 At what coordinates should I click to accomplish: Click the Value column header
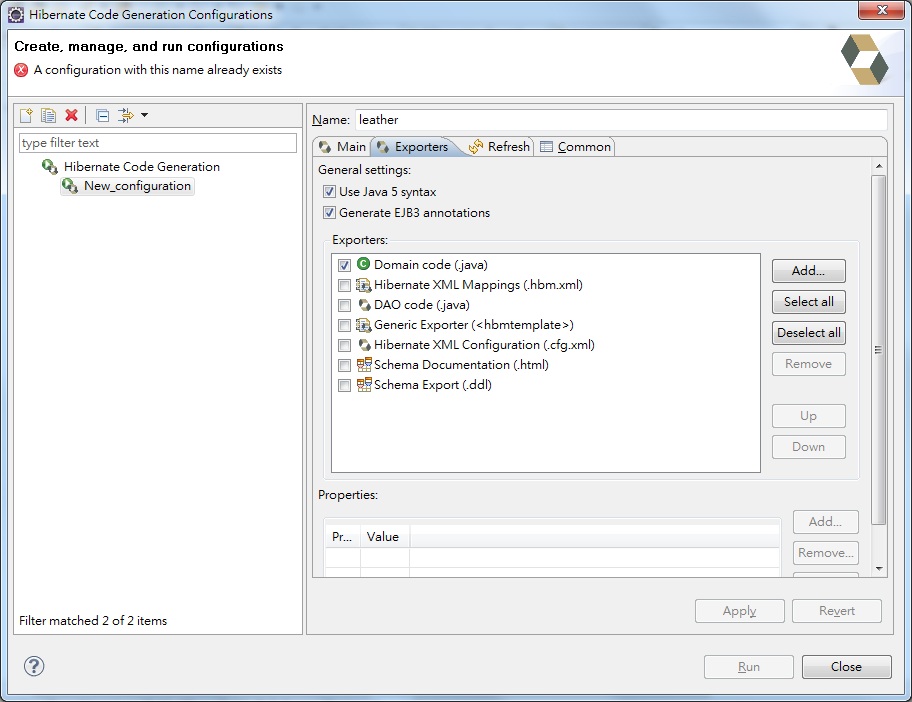click(x=384, y=537)
